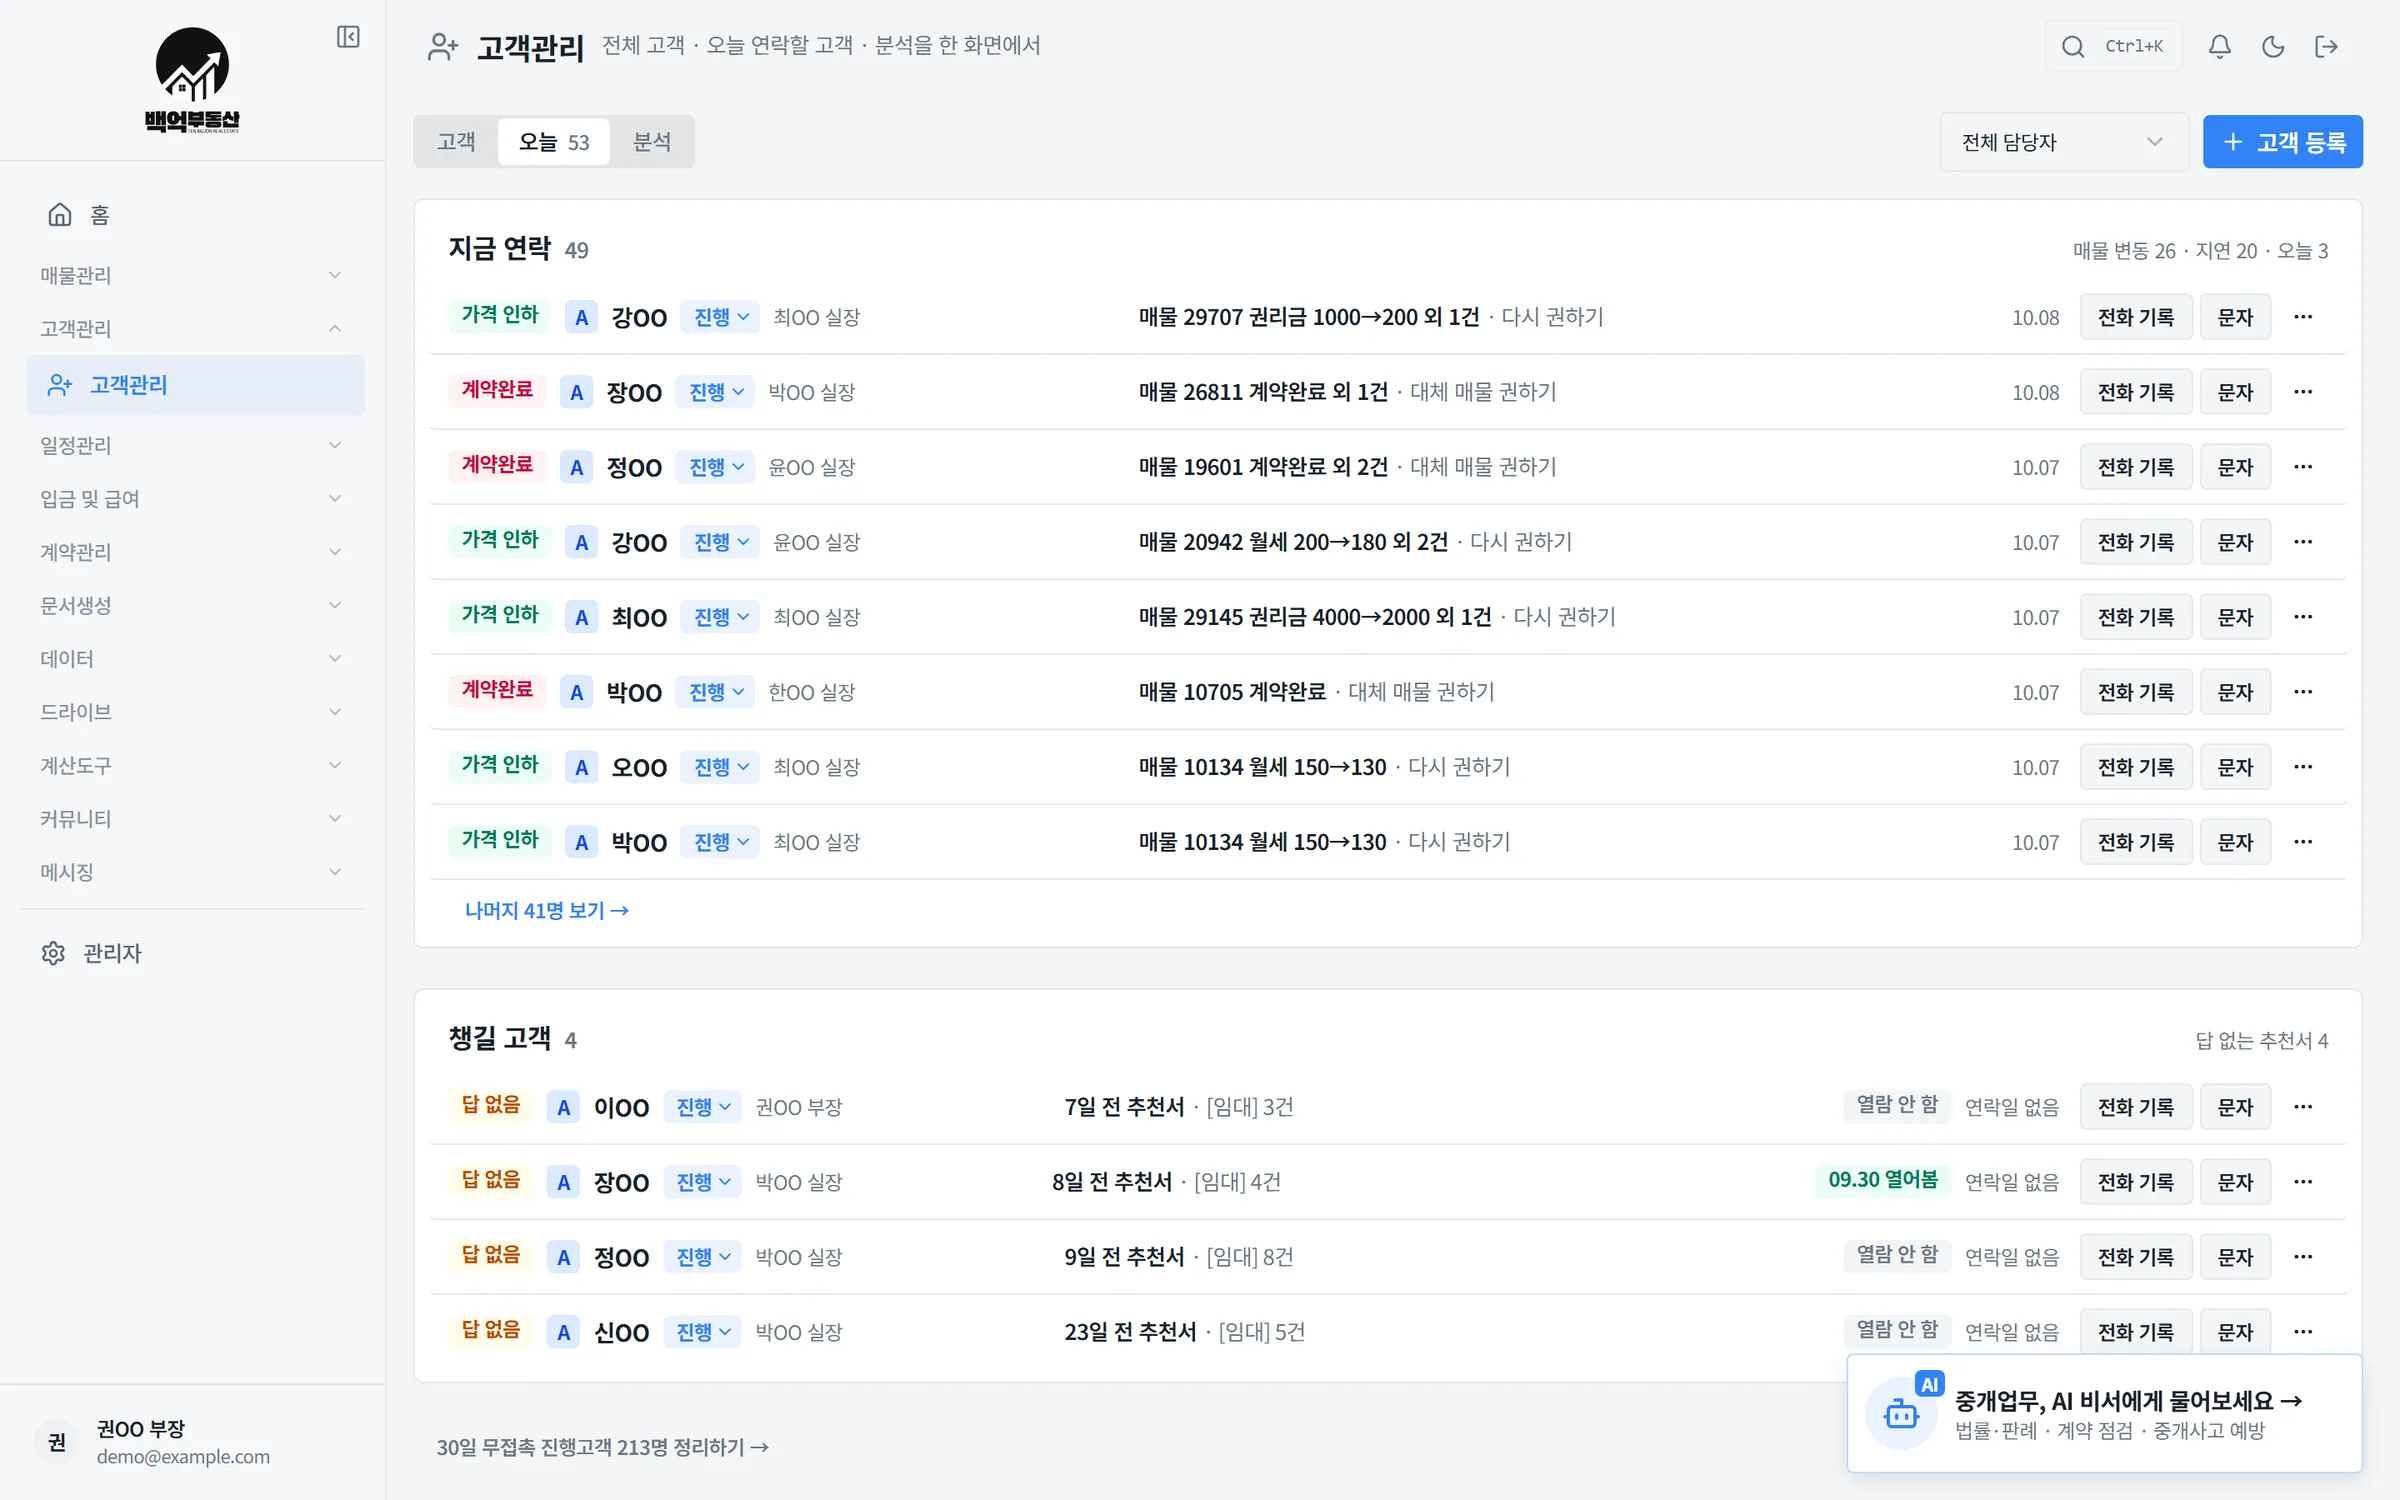Collapse the sidebar with the panel icon
Image resolution: width=2400 pixels, height=1500 pixels.
(x=348, y=37)
